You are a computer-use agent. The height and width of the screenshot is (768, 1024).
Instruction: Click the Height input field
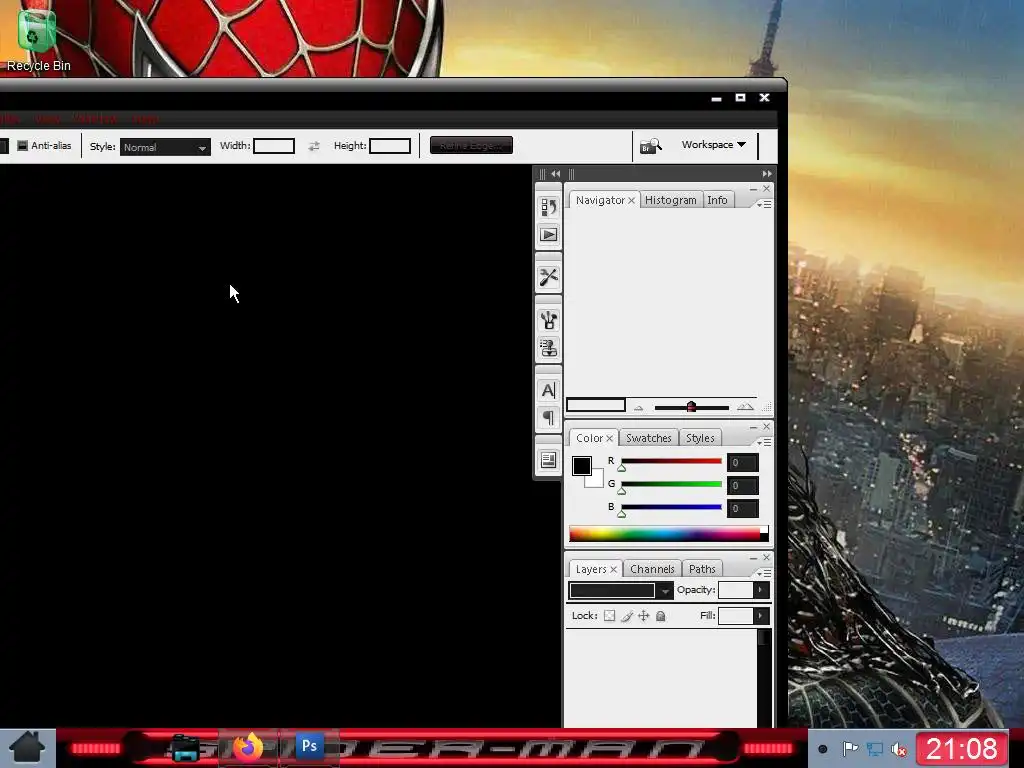click(390, 146)
